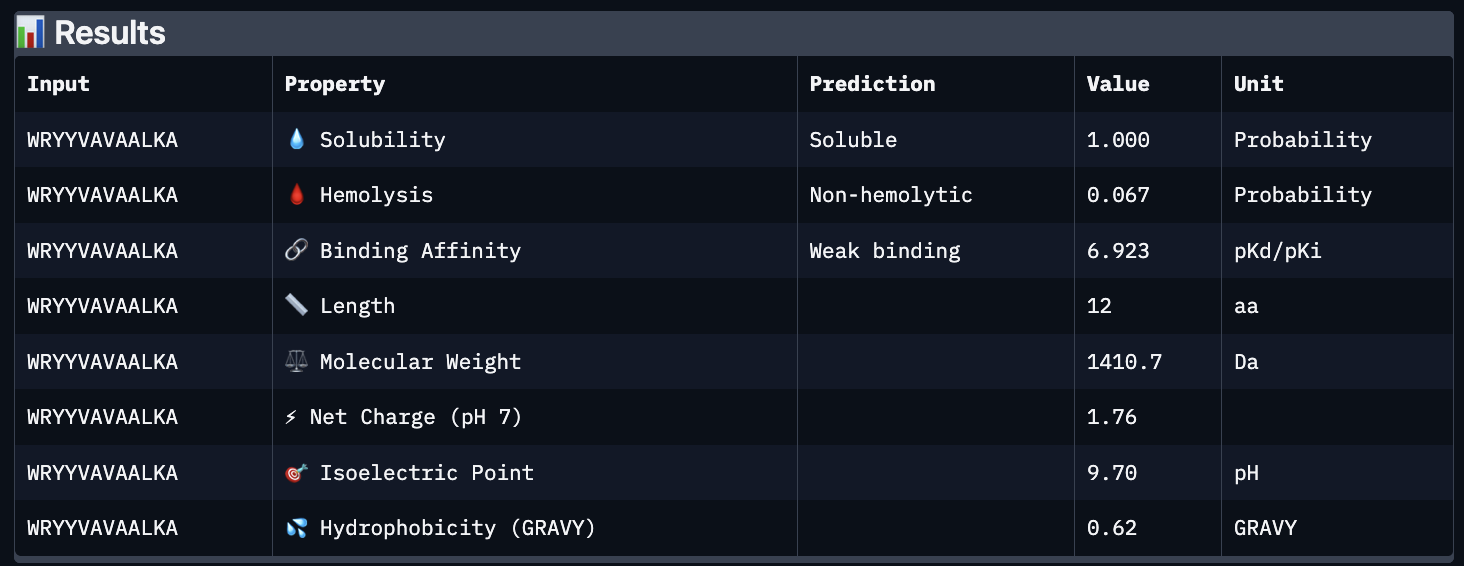Select the Non-hemolytic prediction cell
1464x566 pixels.
[x=890, y=195]
